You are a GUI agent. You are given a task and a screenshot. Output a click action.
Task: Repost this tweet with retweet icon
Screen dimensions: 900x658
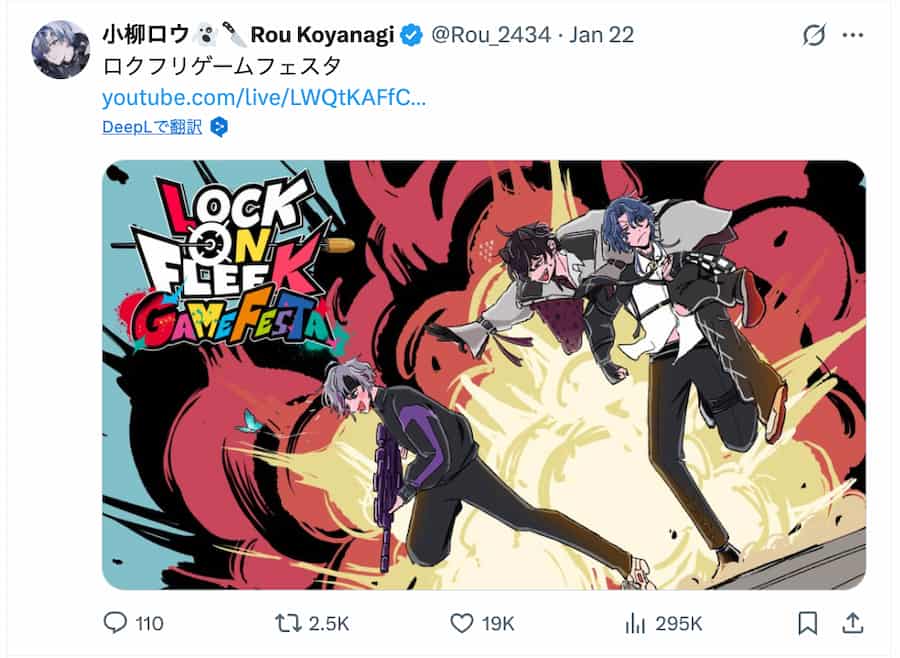288,623
